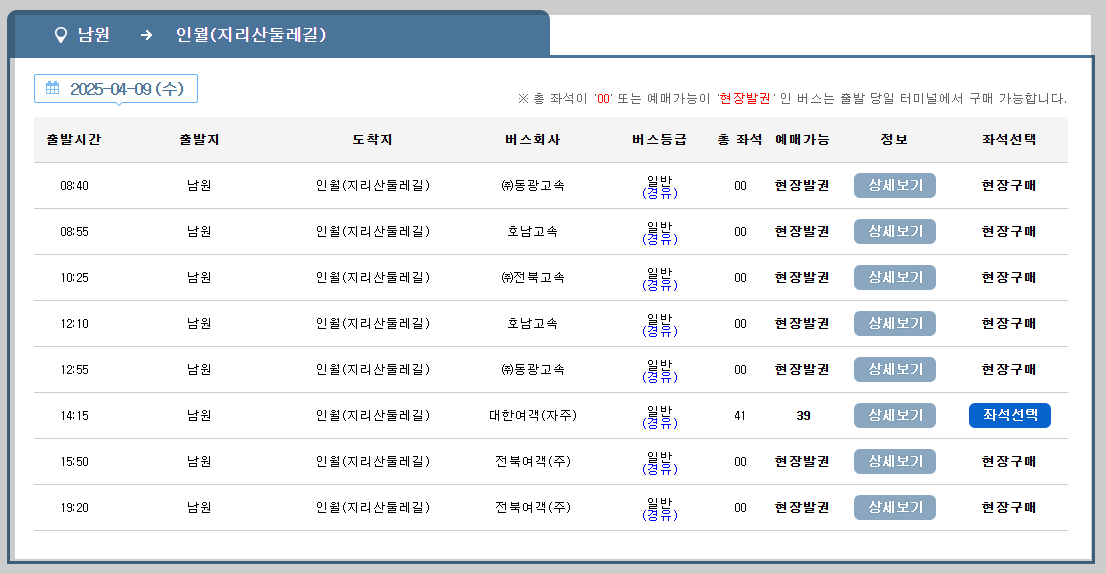
Task: Click 현장발권 in the 12:55 row
Action: tap(803, 370)
